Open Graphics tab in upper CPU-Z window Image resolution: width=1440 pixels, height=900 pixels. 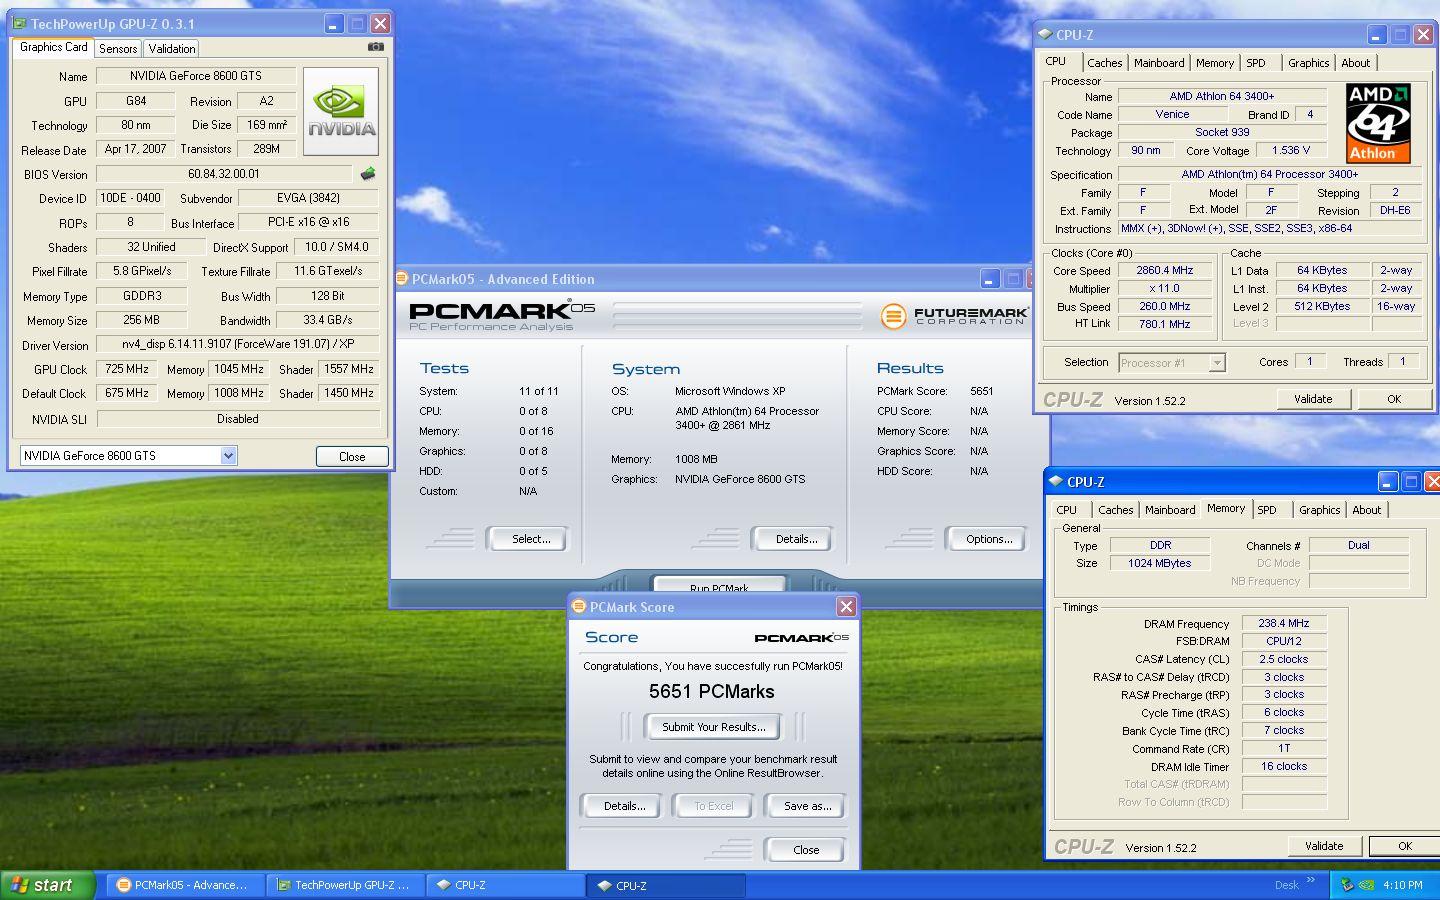[1309, 63]
